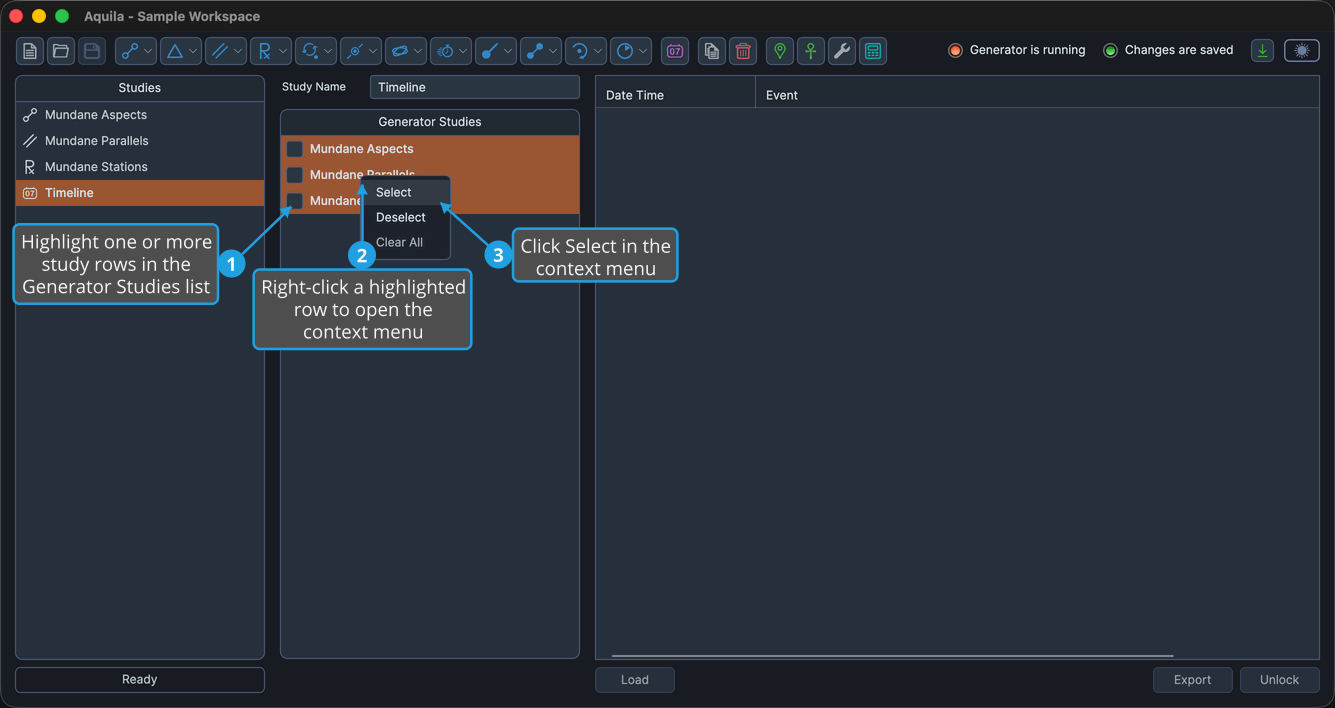1335x708 pixels.
Task: Click the events table horizontal scrollbar
Action: 892,656
